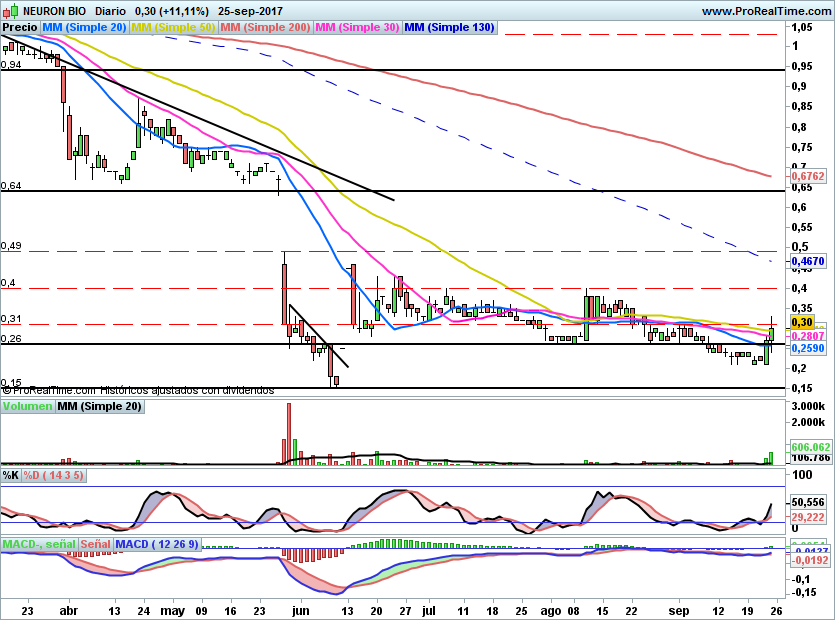The height and width of the screenshot is (620, 835).
Task: Click the green MACD-, señal label
Action: coord(38,544)
